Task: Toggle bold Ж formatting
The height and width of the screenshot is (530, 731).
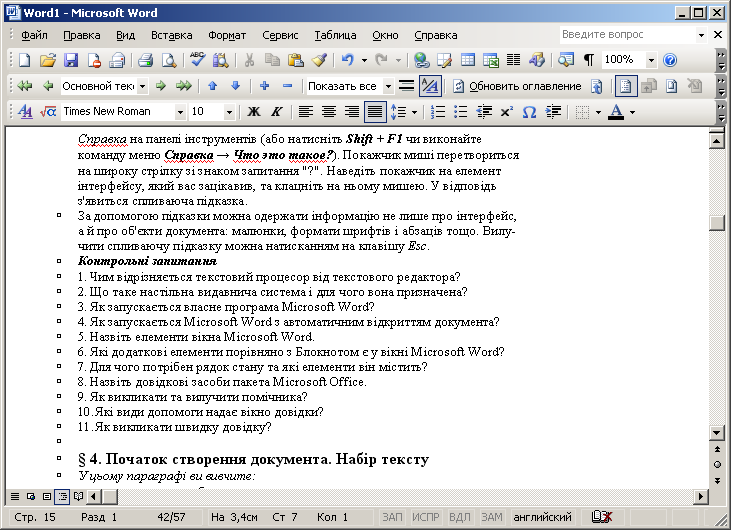Action: tap(254, 112)
